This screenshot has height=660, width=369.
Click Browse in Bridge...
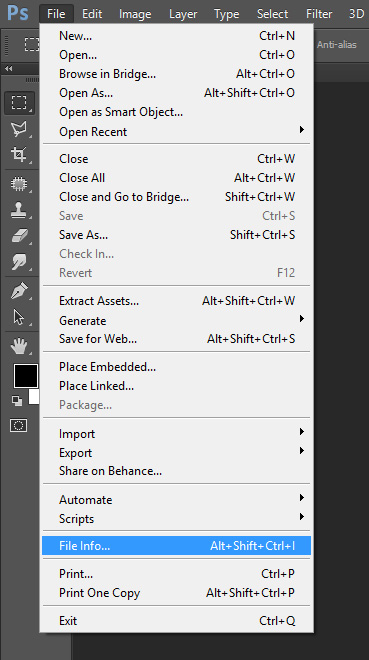(177, 74)
